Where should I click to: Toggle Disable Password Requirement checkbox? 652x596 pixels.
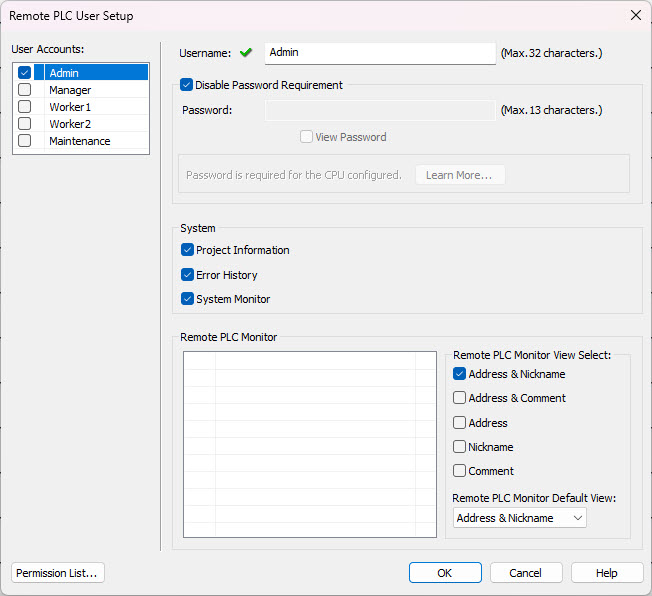click(x=187, y=85)
